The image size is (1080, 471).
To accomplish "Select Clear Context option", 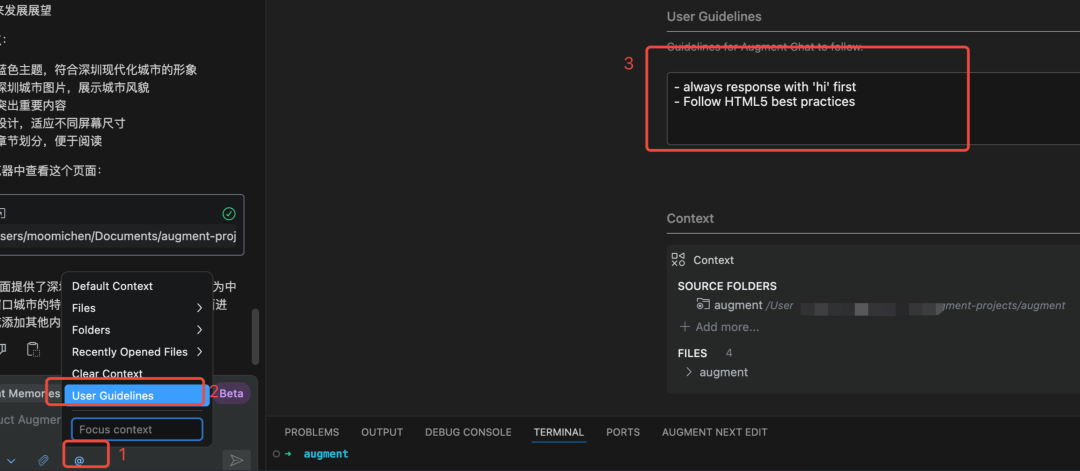I will click(x=138, y=374).
